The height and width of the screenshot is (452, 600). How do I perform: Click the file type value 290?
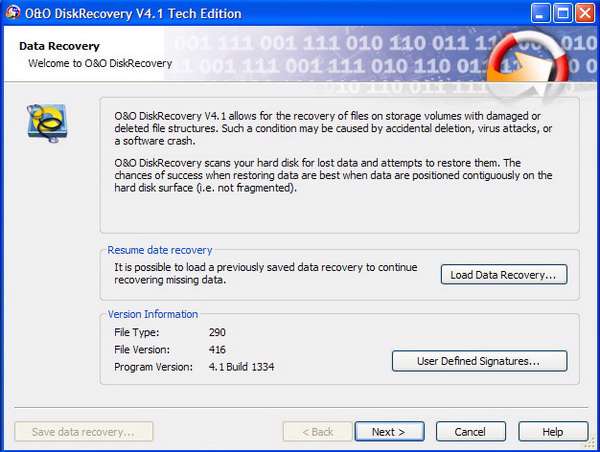click(x=217, y=332)
